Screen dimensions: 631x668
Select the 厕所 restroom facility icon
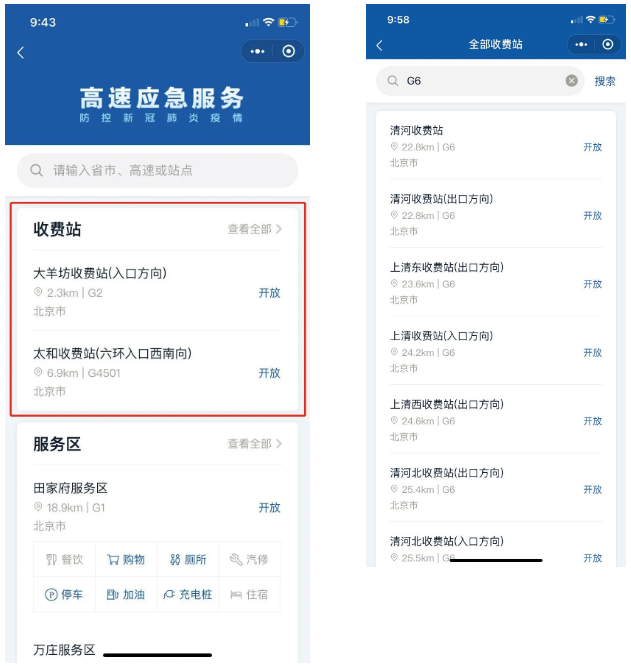[188, 559]
